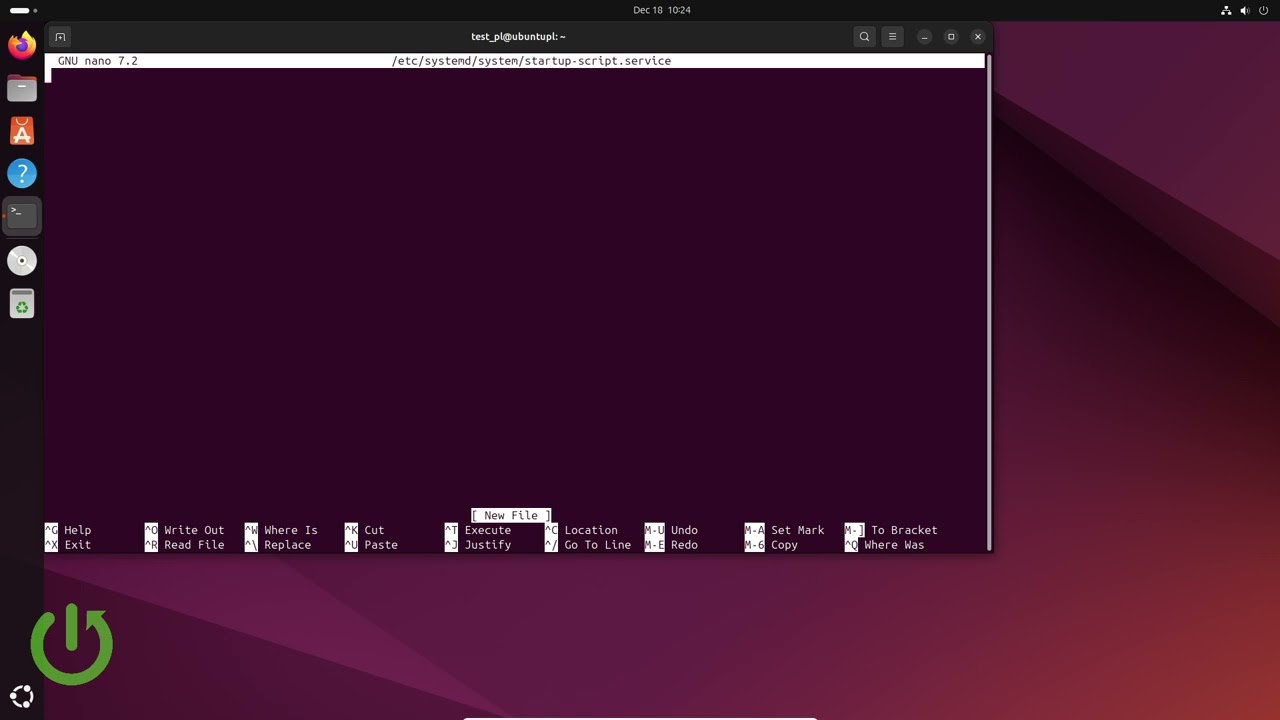Screen dimensions: 1280x720
Task: Click the ^J Justify shortcut
Action: point(478,545)
